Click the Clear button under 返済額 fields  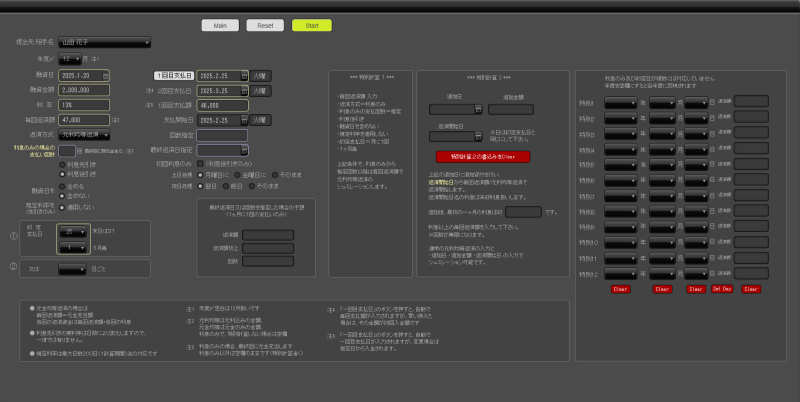tap(751, 289)
